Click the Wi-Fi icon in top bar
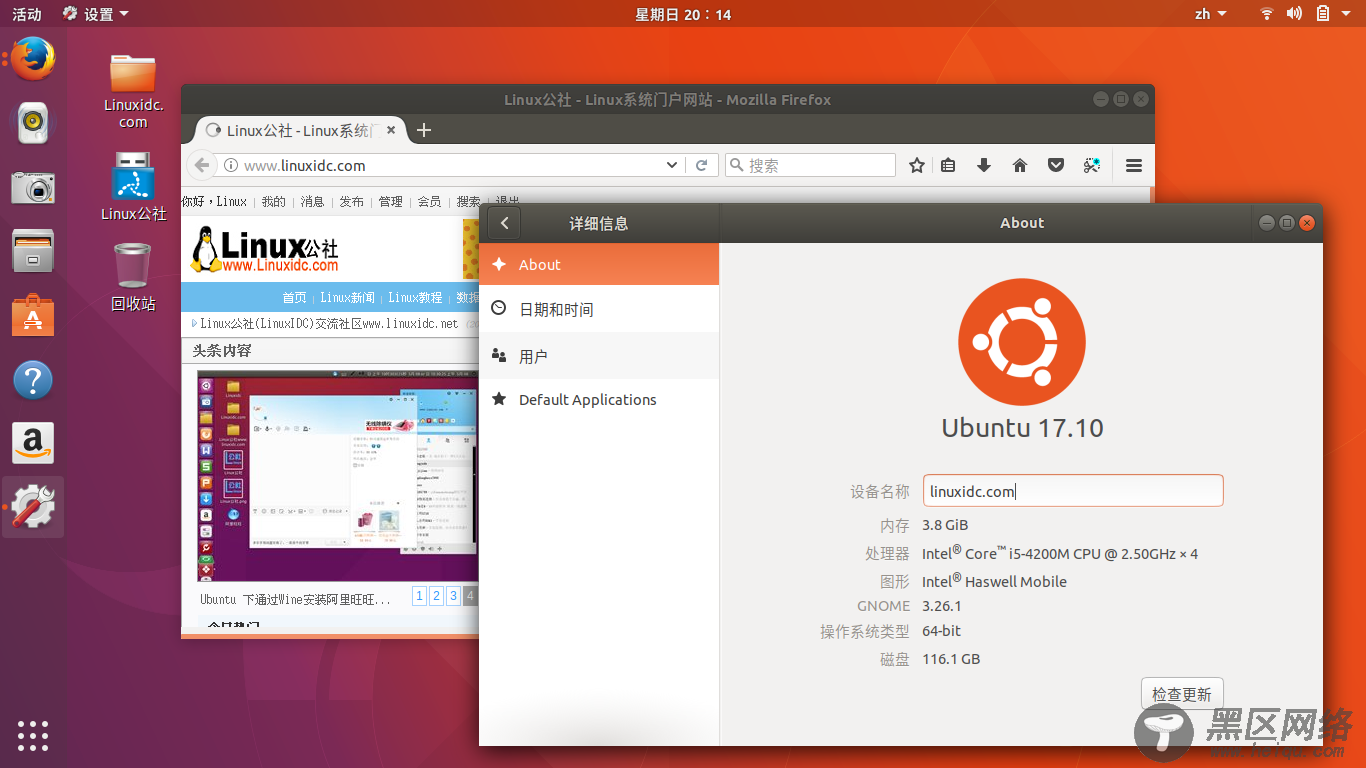Image resolution: width=1366 pixels, height=768 pixels. pos(1267,14)
